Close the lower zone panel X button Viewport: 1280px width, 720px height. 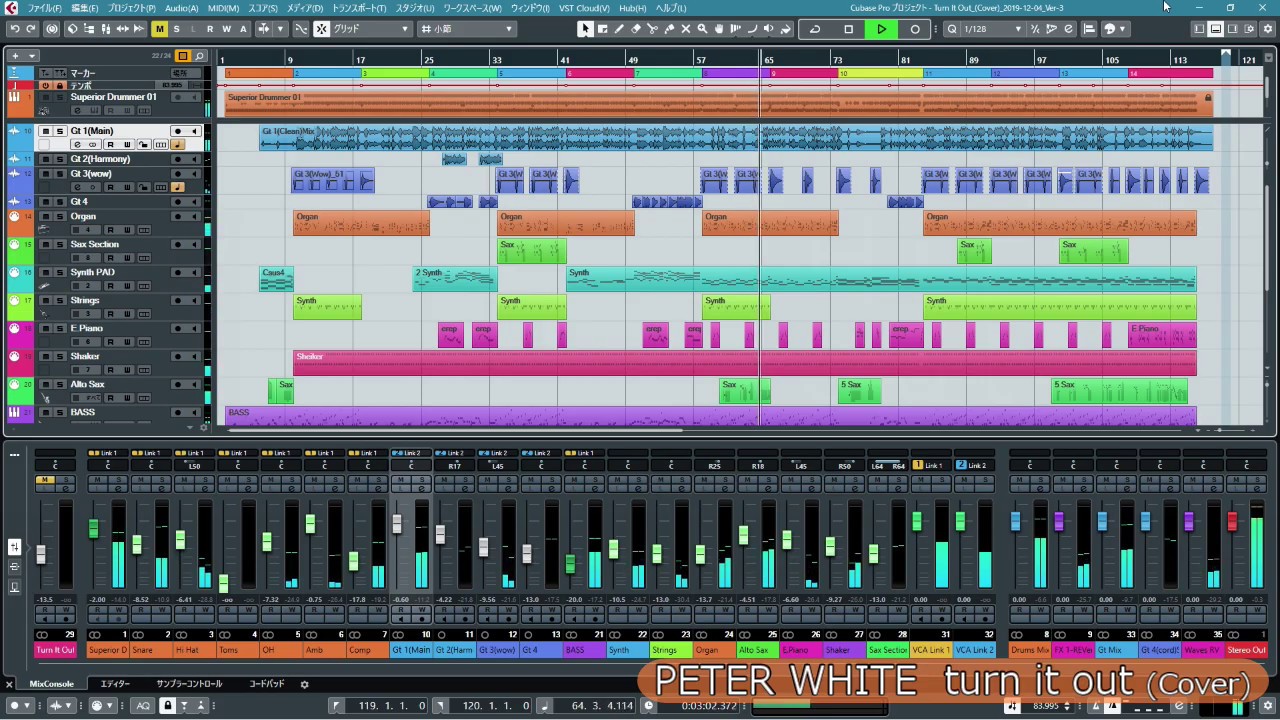tap(10, 685)
